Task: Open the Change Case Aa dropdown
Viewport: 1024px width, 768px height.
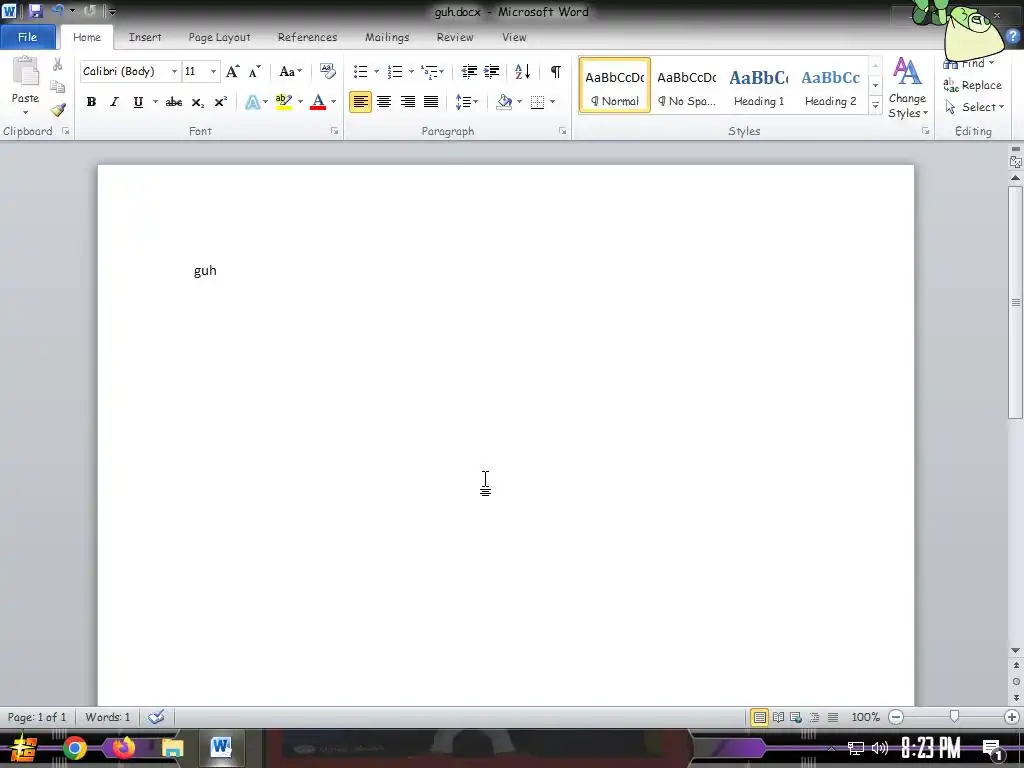Action: pos(290,71)
